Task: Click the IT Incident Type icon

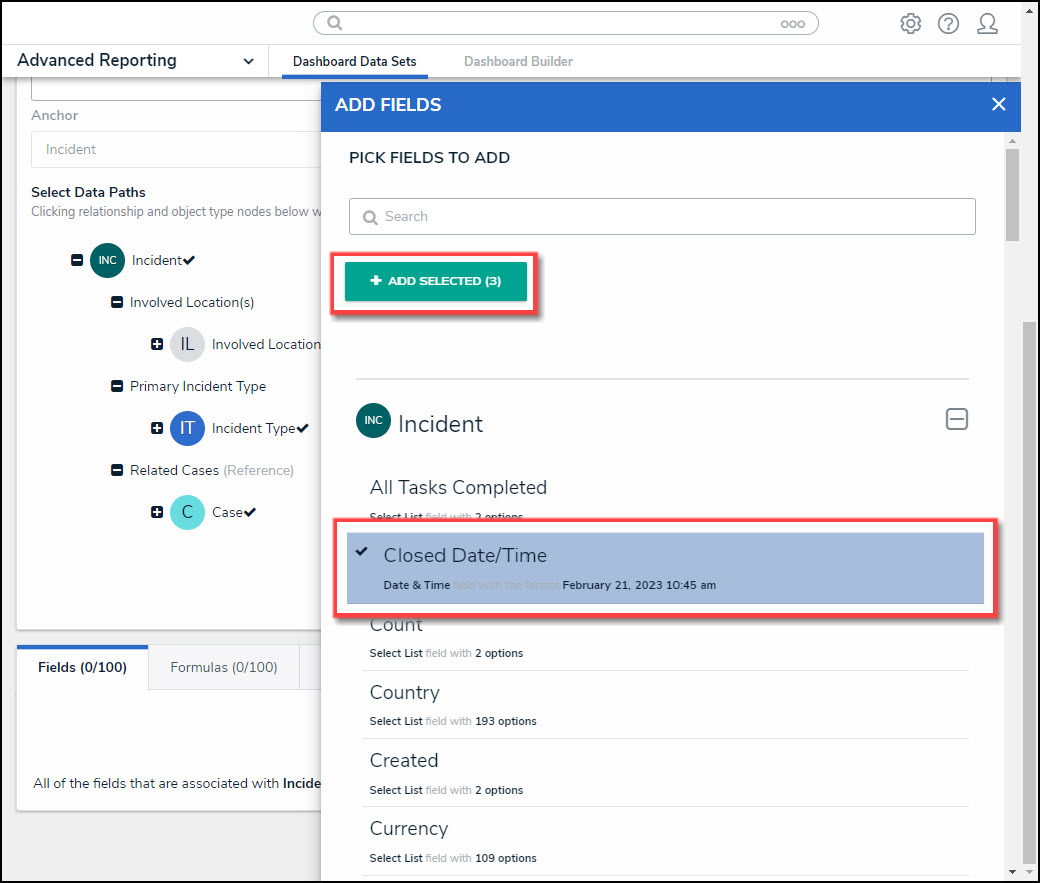Action: (x=186, y=428)
